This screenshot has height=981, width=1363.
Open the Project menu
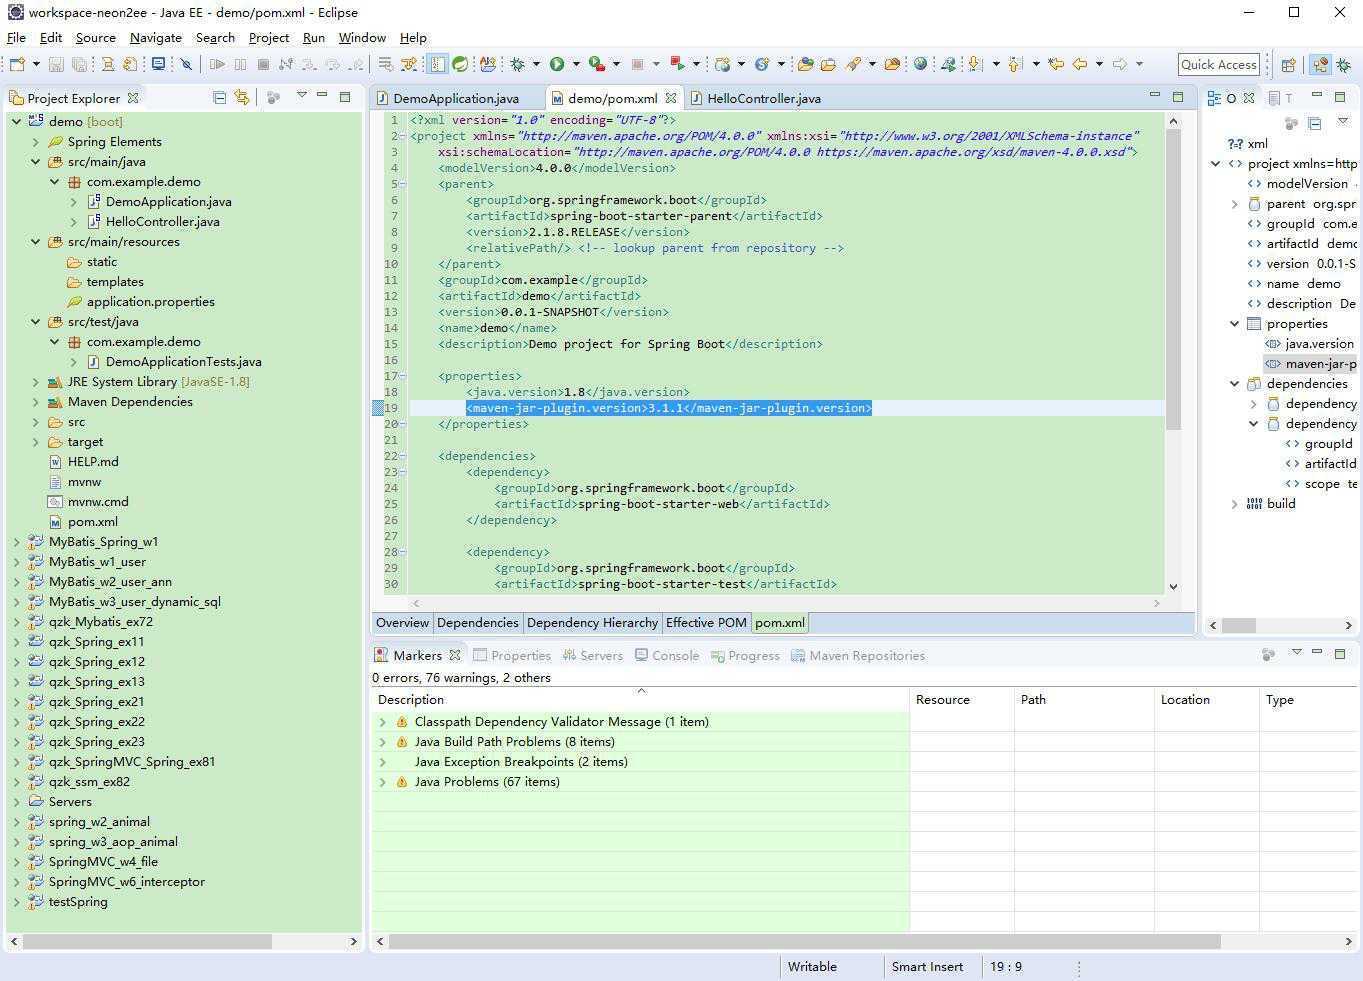point(268,37)
